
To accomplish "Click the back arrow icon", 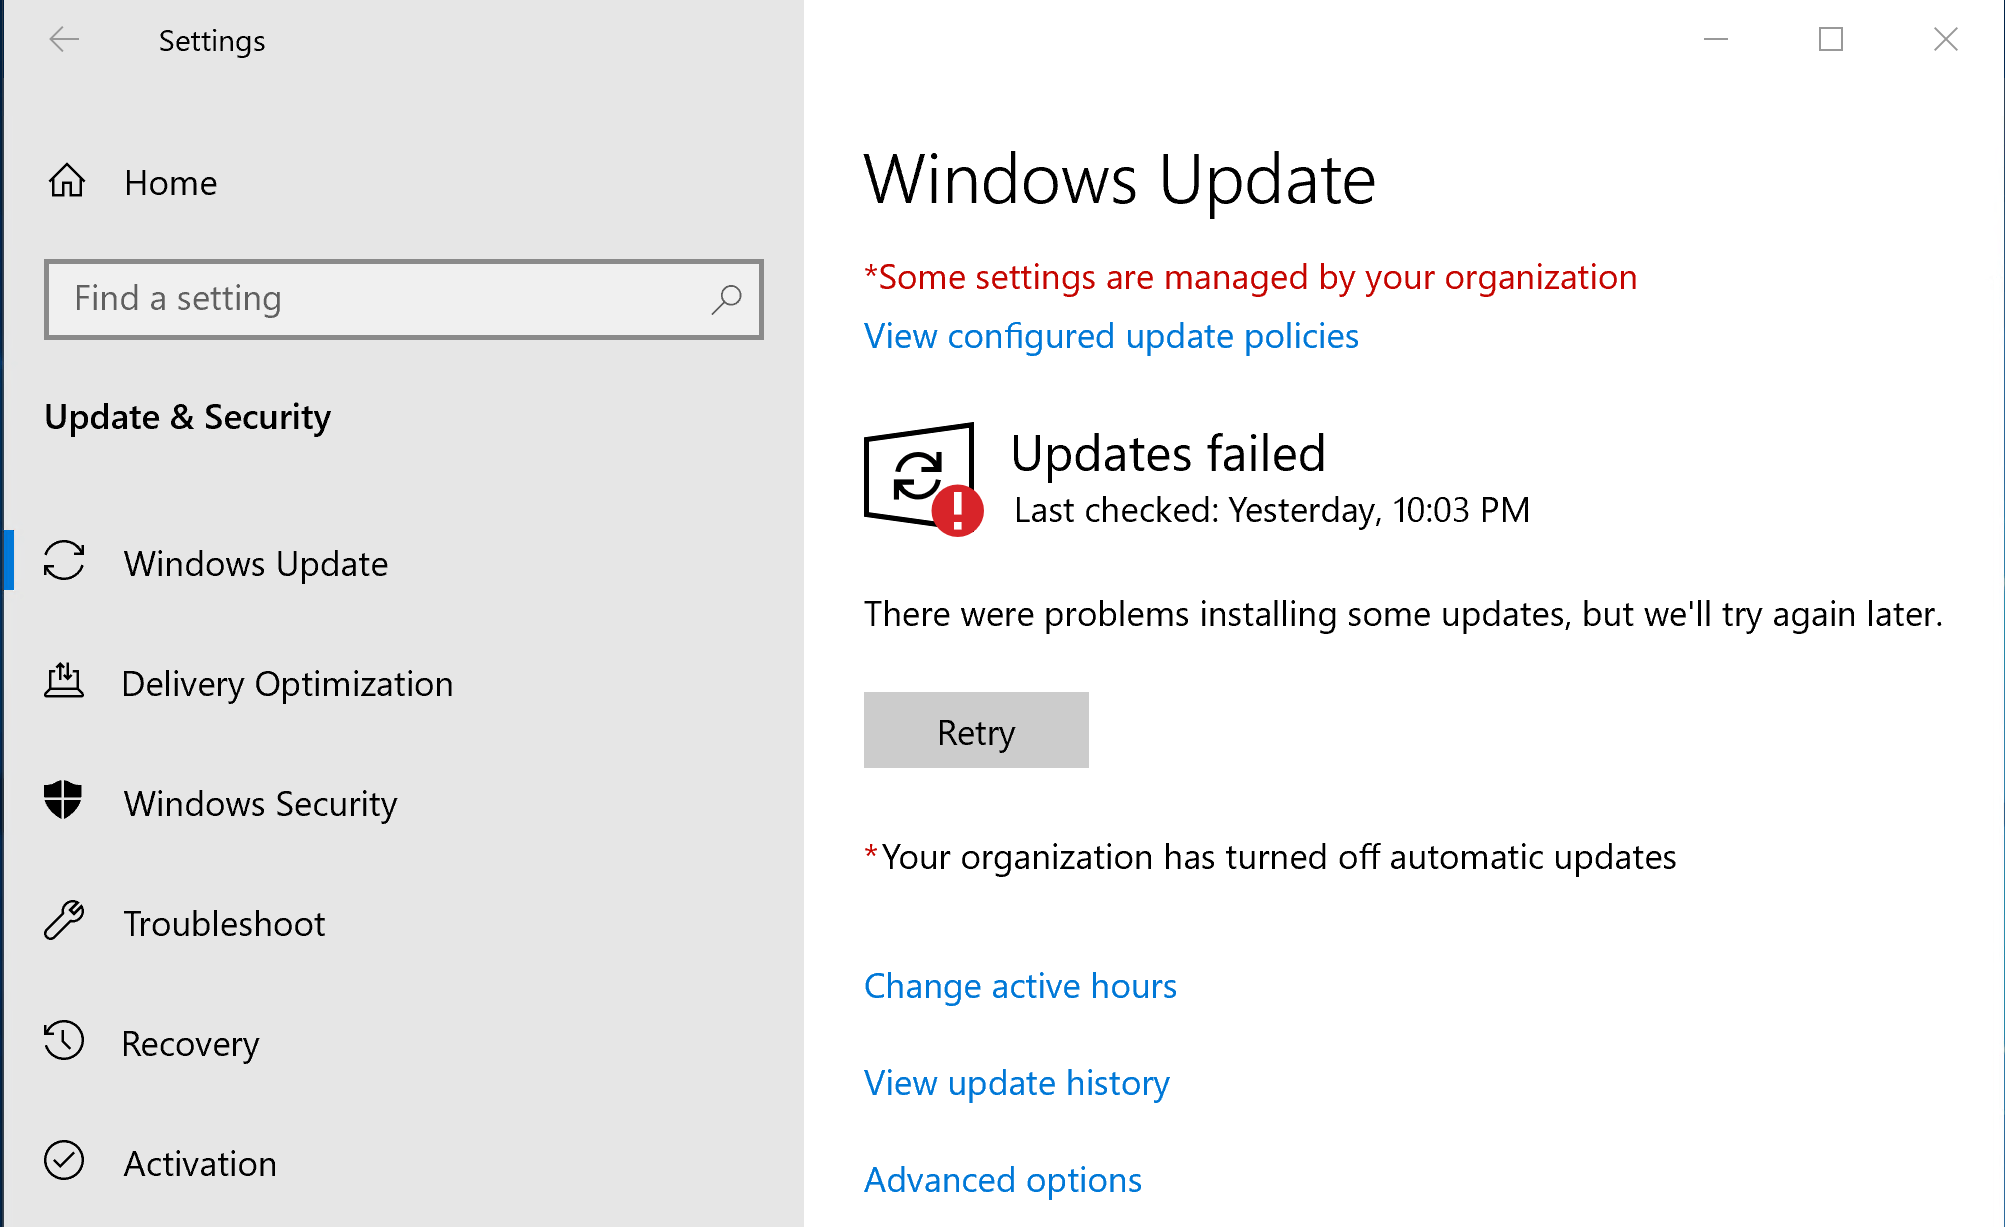I will coord(64,40).
